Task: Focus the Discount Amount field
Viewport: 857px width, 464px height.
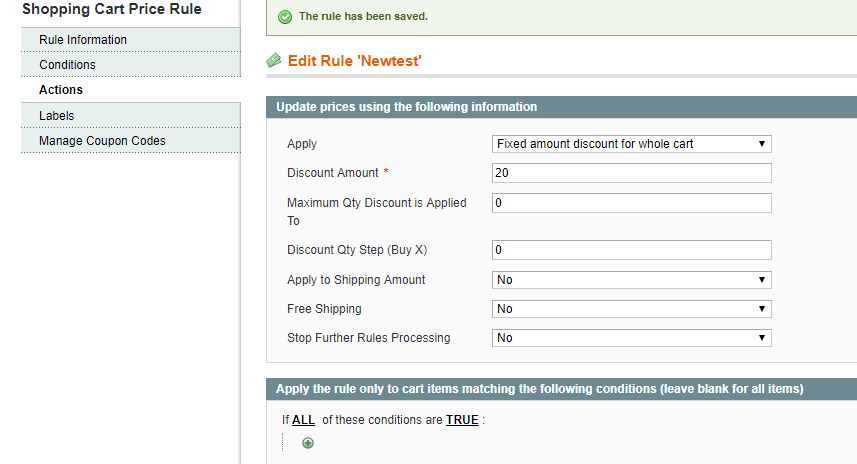Action: coord(631,173)
